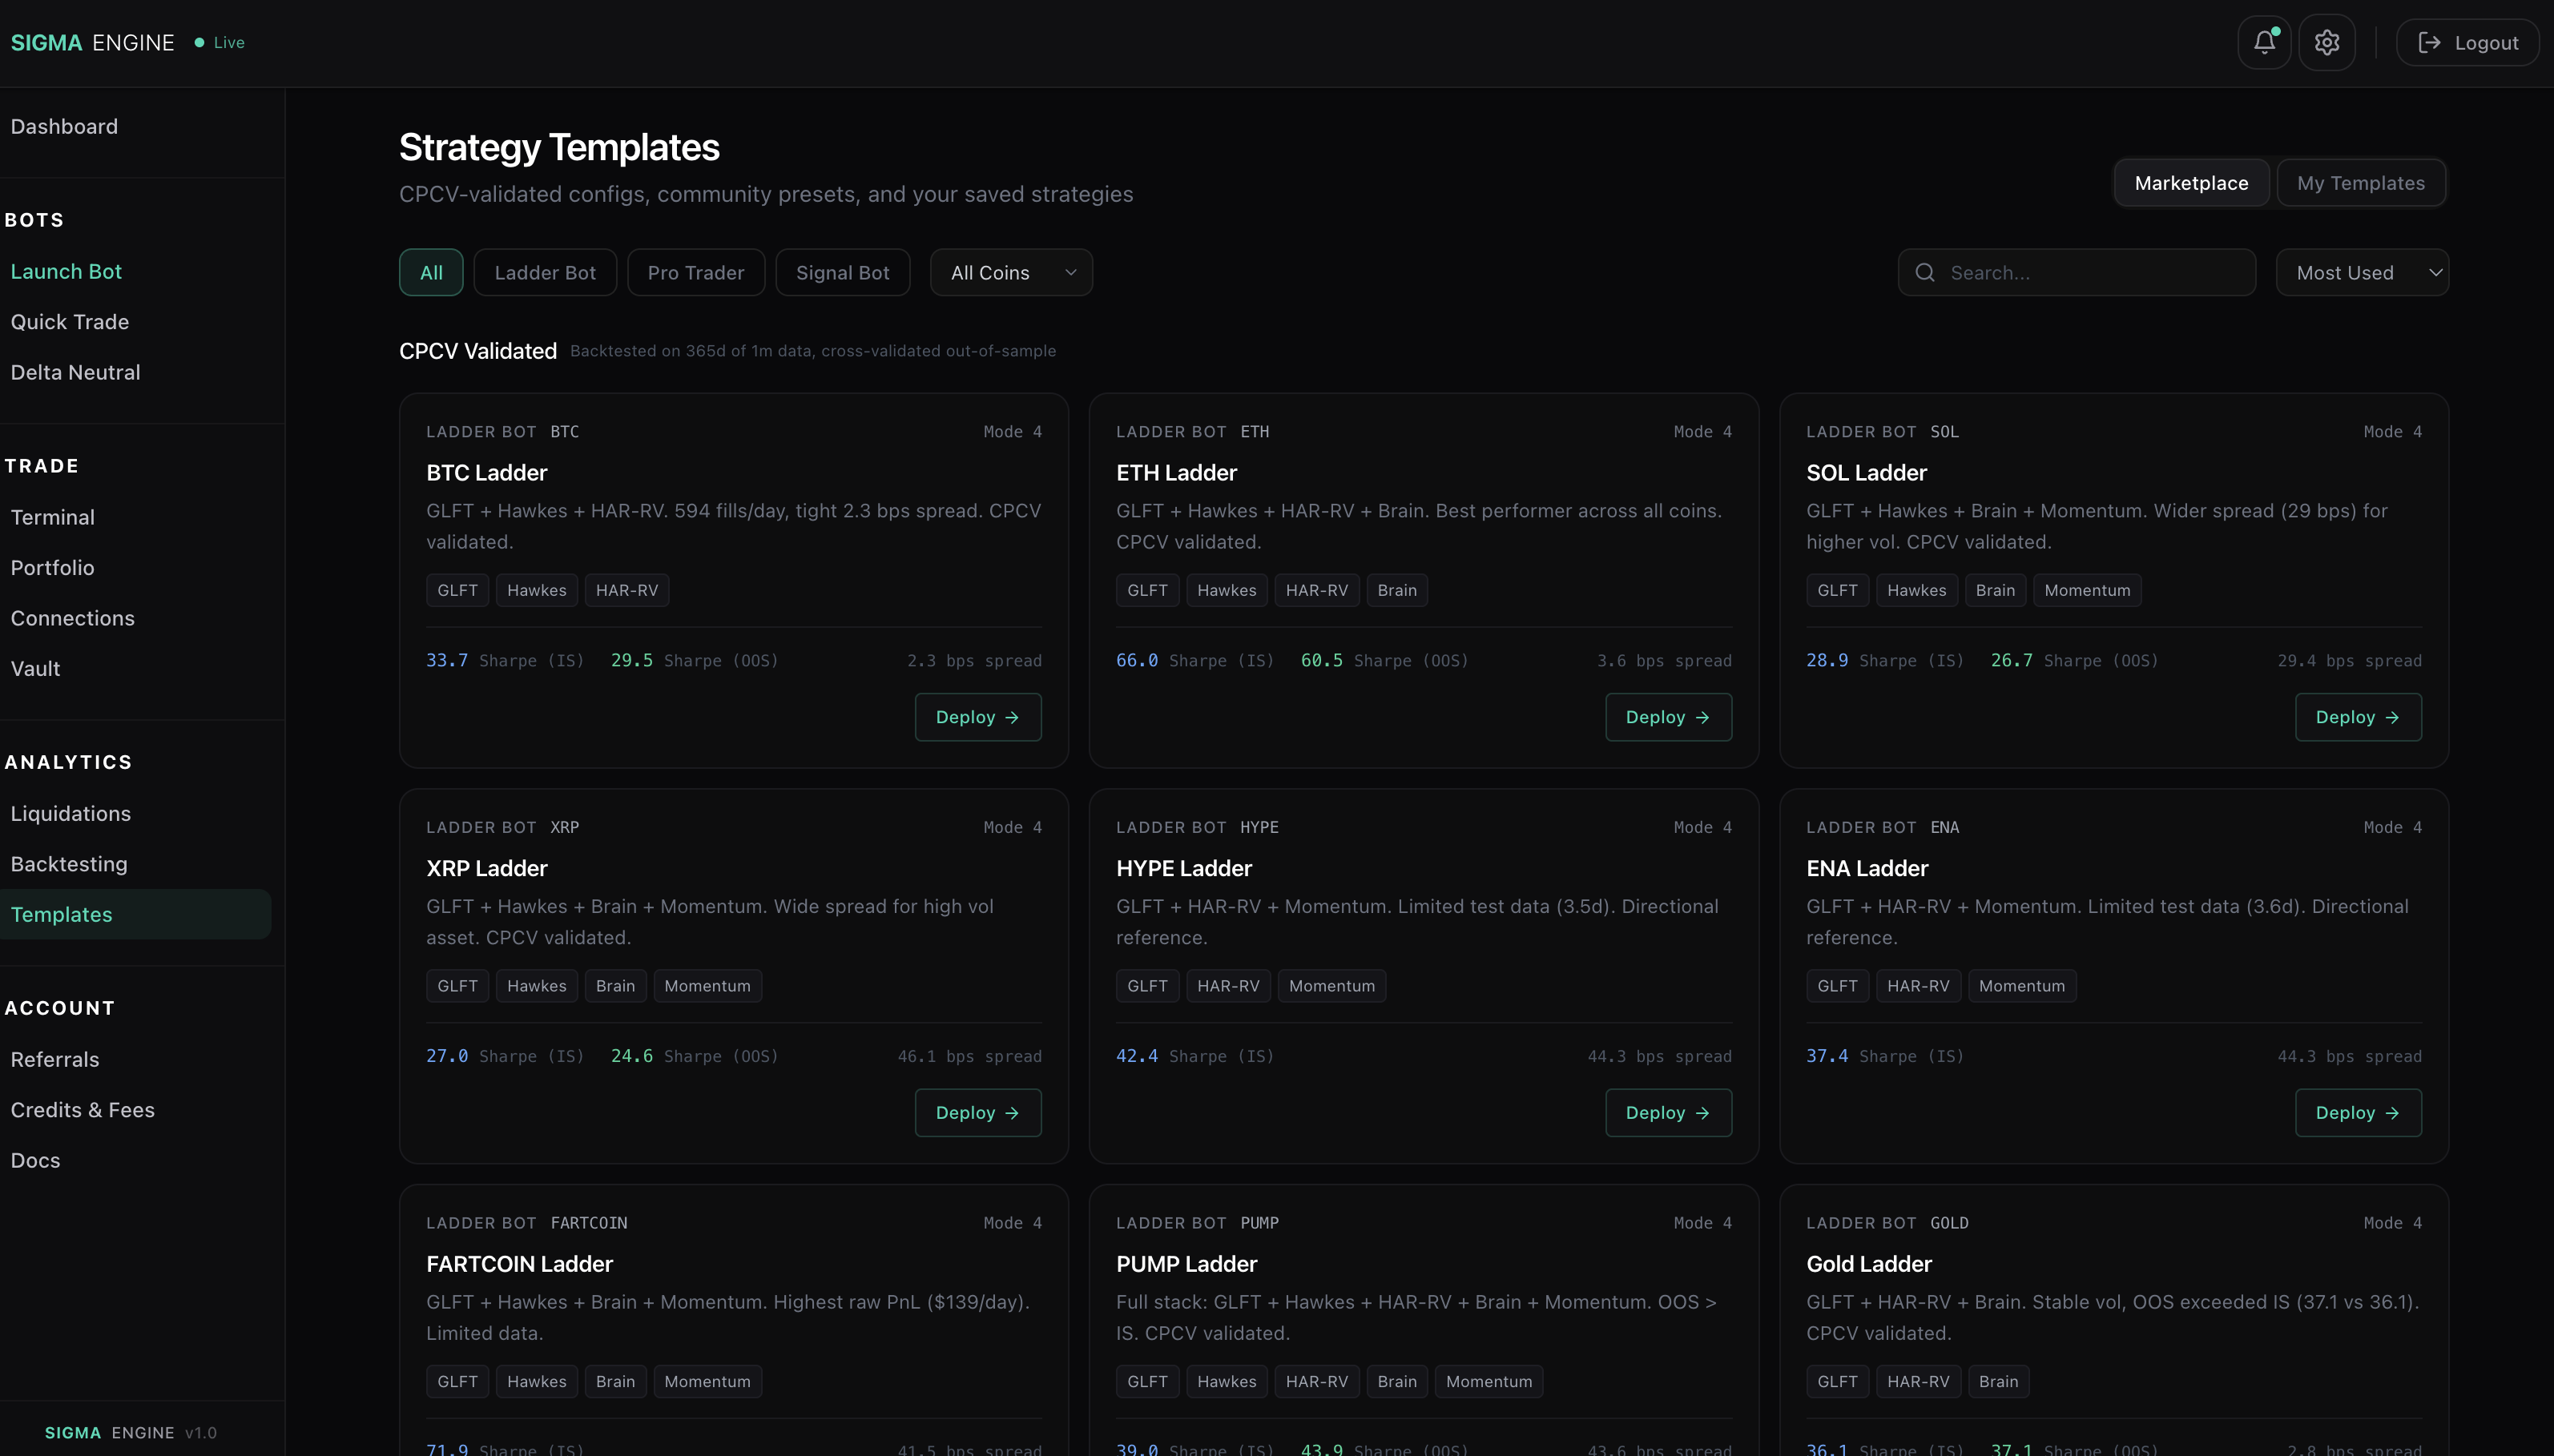Deploy the HYPE Ladder template
Image resolution: width=2554 pixels, height=1456 pixels.
click(1668, 1112)
